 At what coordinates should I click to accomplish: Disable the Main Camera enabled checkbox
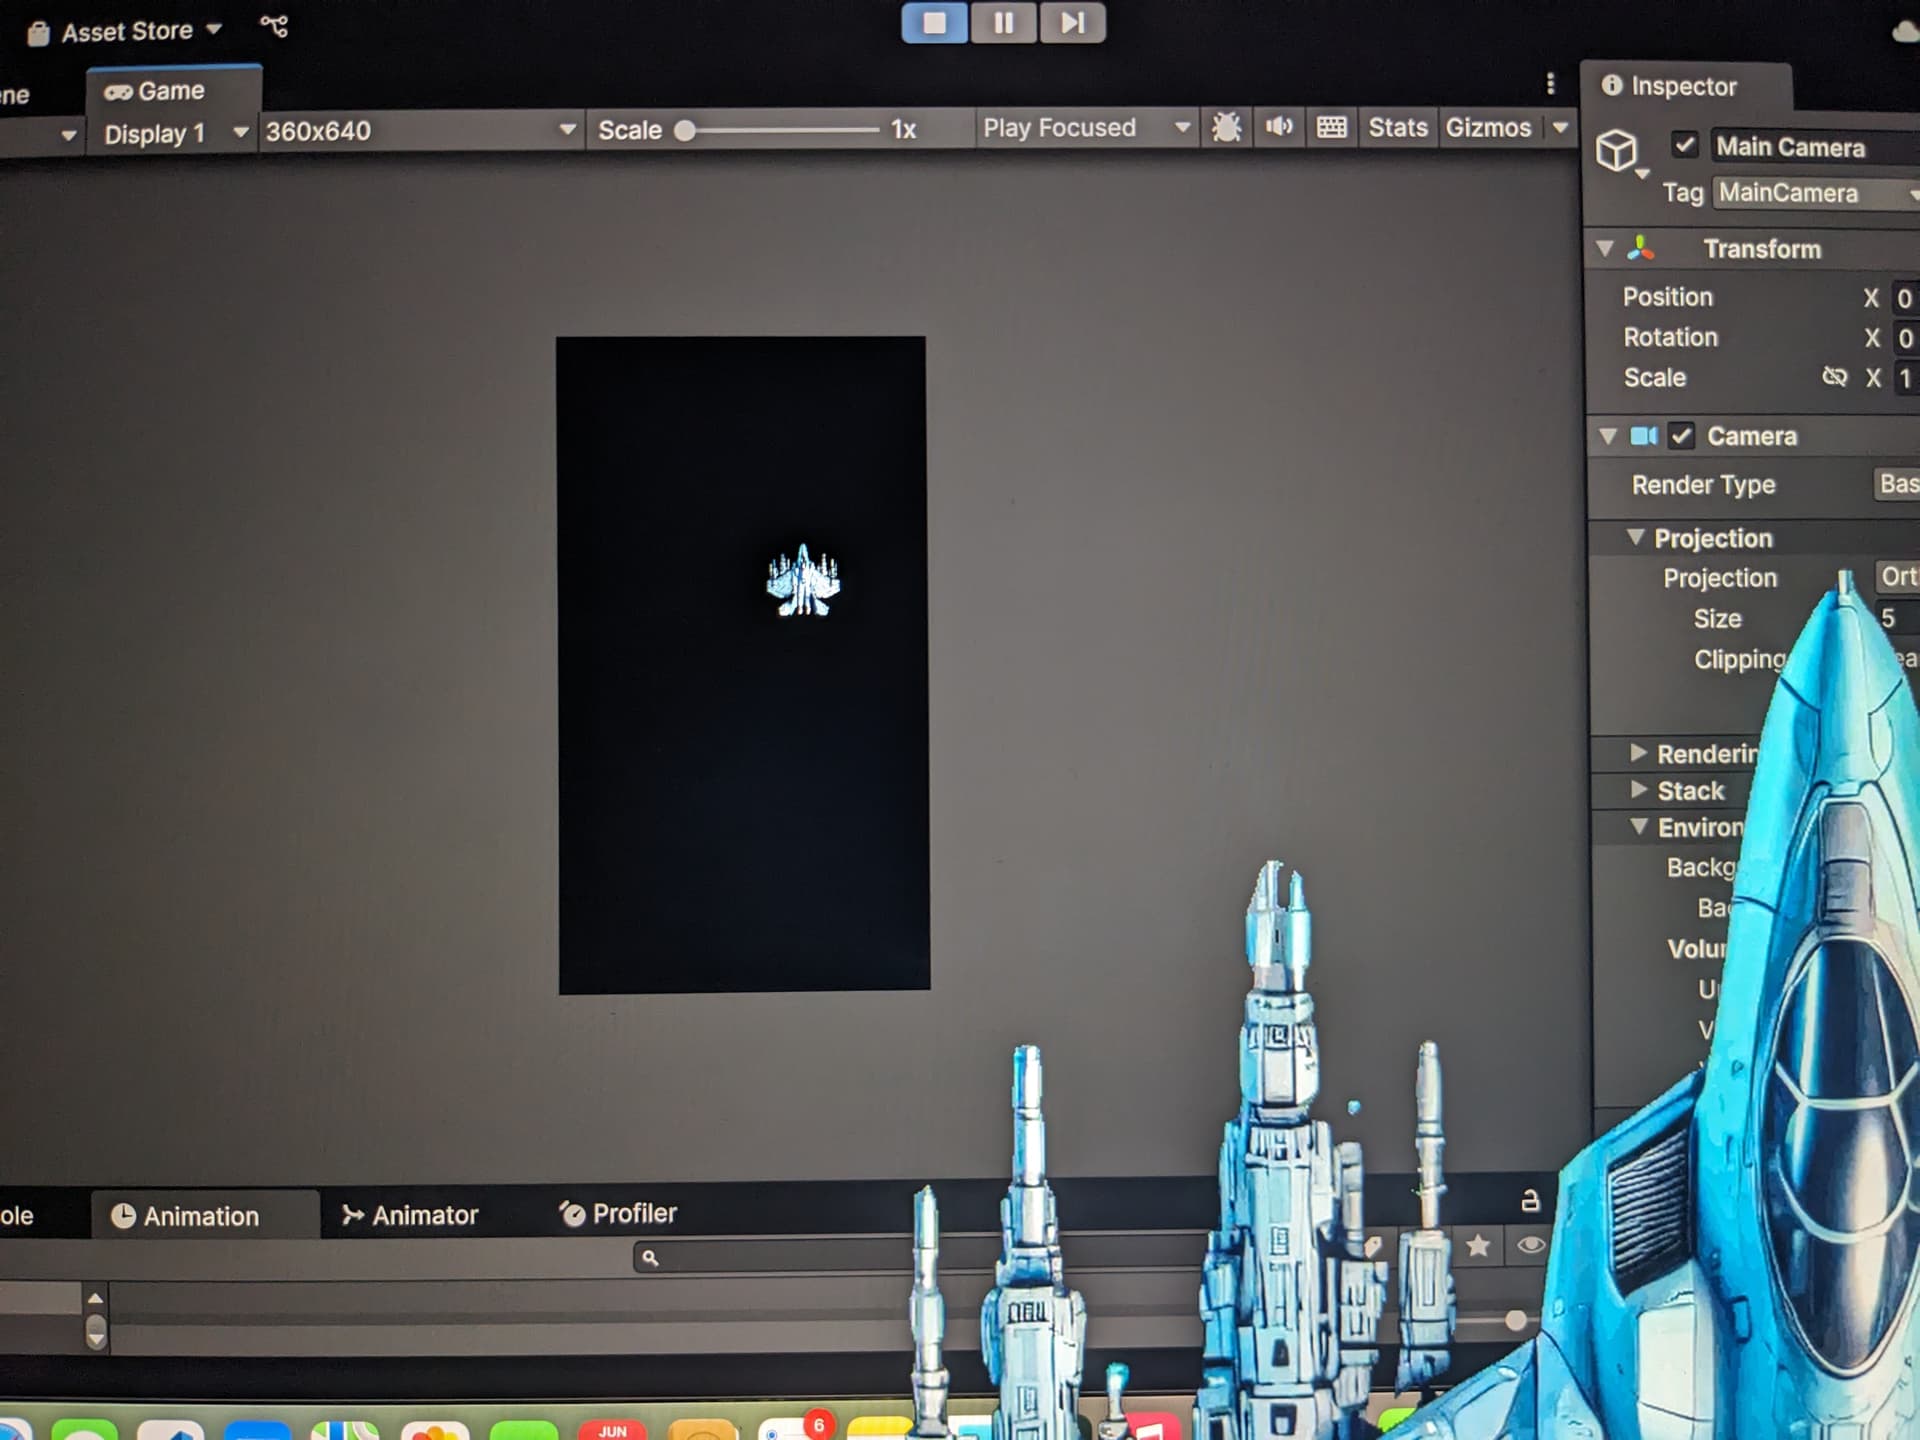coord(1685,145)
